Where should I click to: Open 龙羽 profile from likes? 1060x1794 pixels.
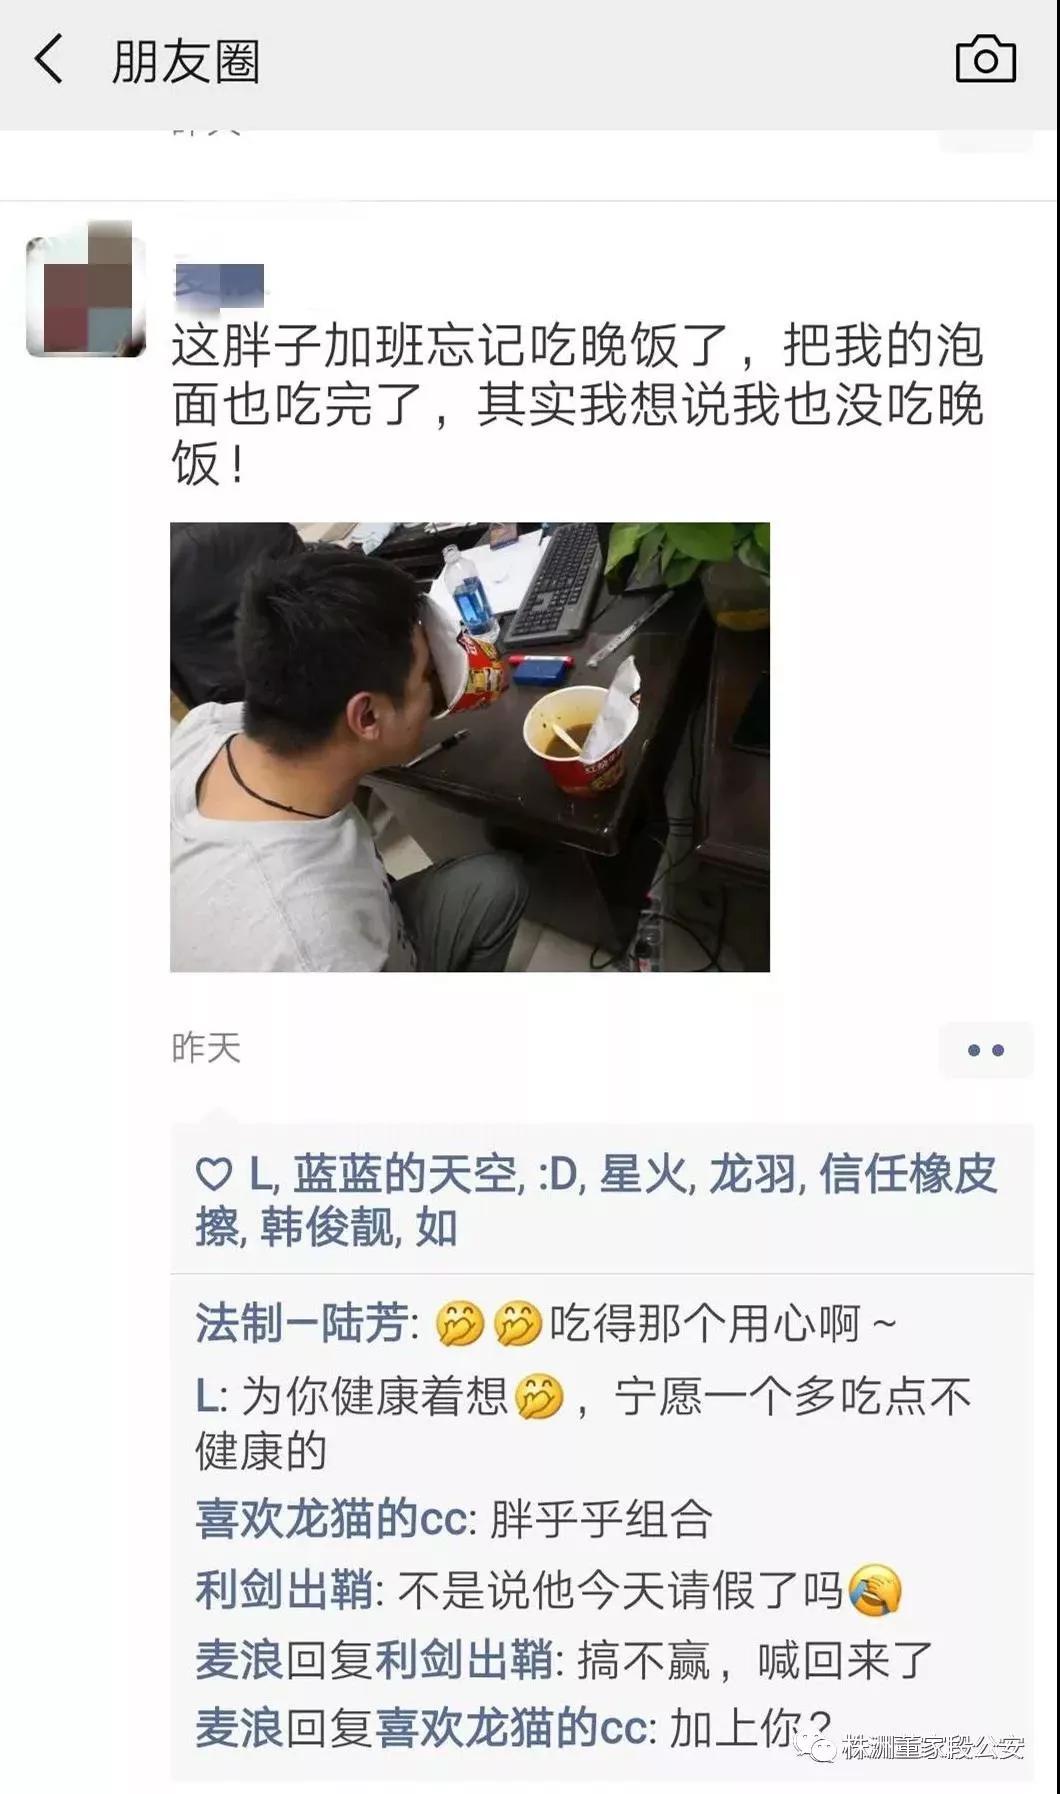(753, 1173)
